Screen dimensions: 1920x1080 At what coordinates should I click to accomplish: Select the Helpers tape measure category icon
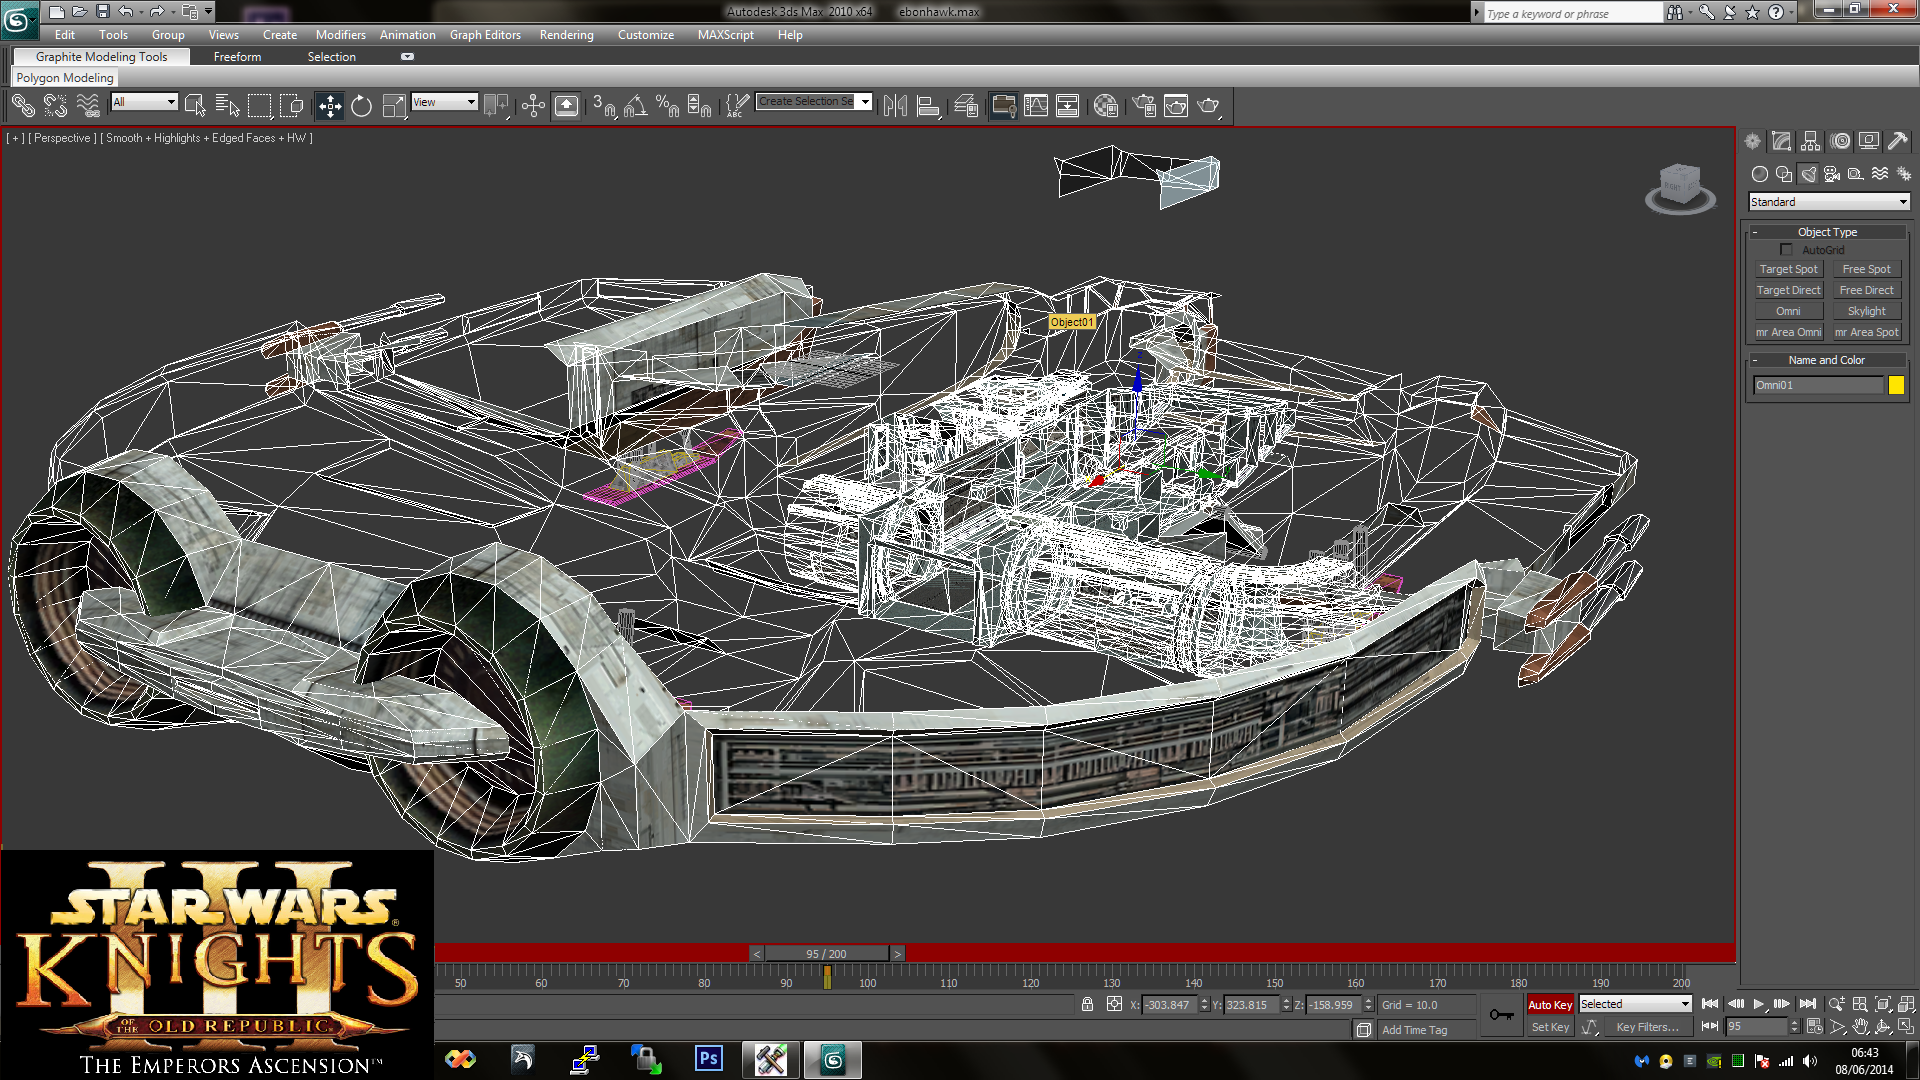tap(1856, 174)
